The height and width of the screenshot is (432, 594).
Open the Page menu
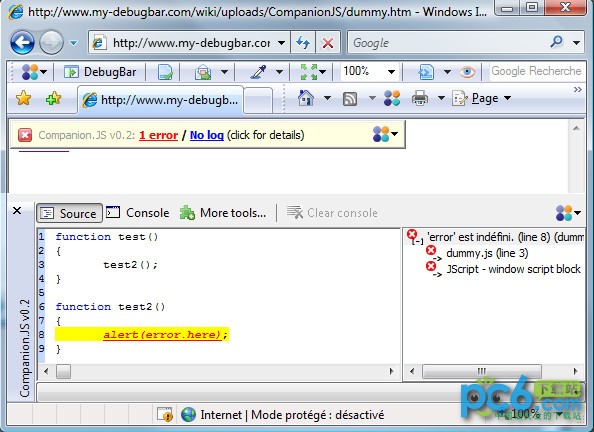coord(481,99)
